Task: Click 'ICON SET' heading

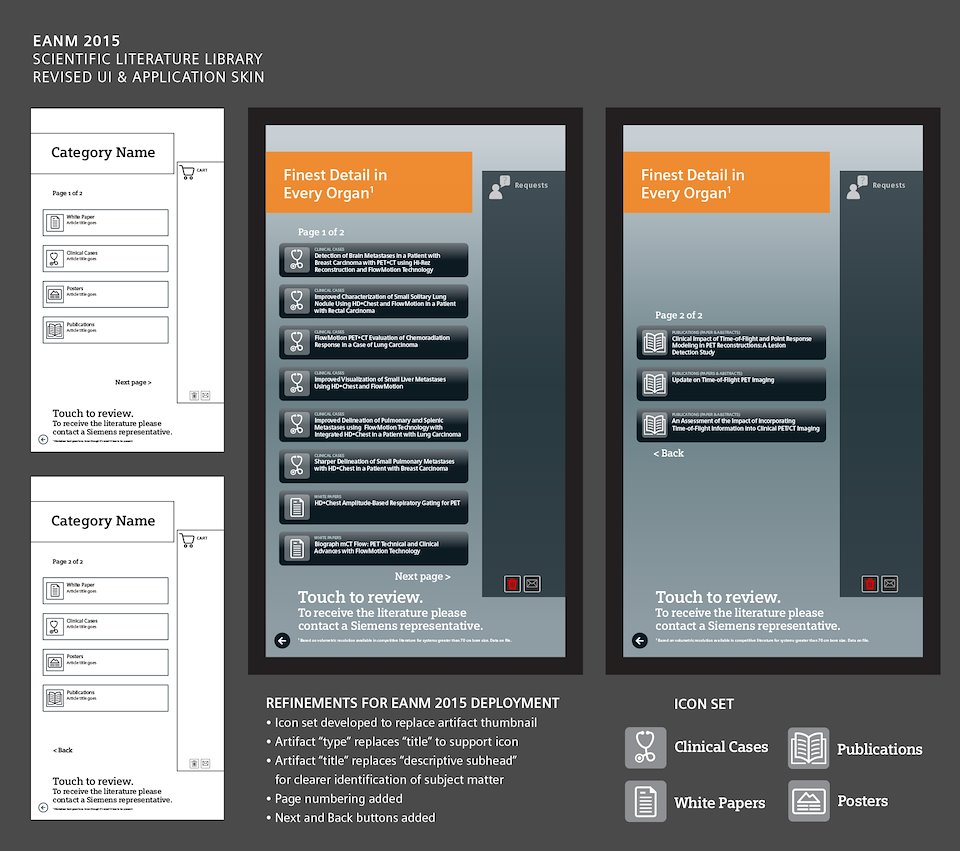Action: point(703,704)
